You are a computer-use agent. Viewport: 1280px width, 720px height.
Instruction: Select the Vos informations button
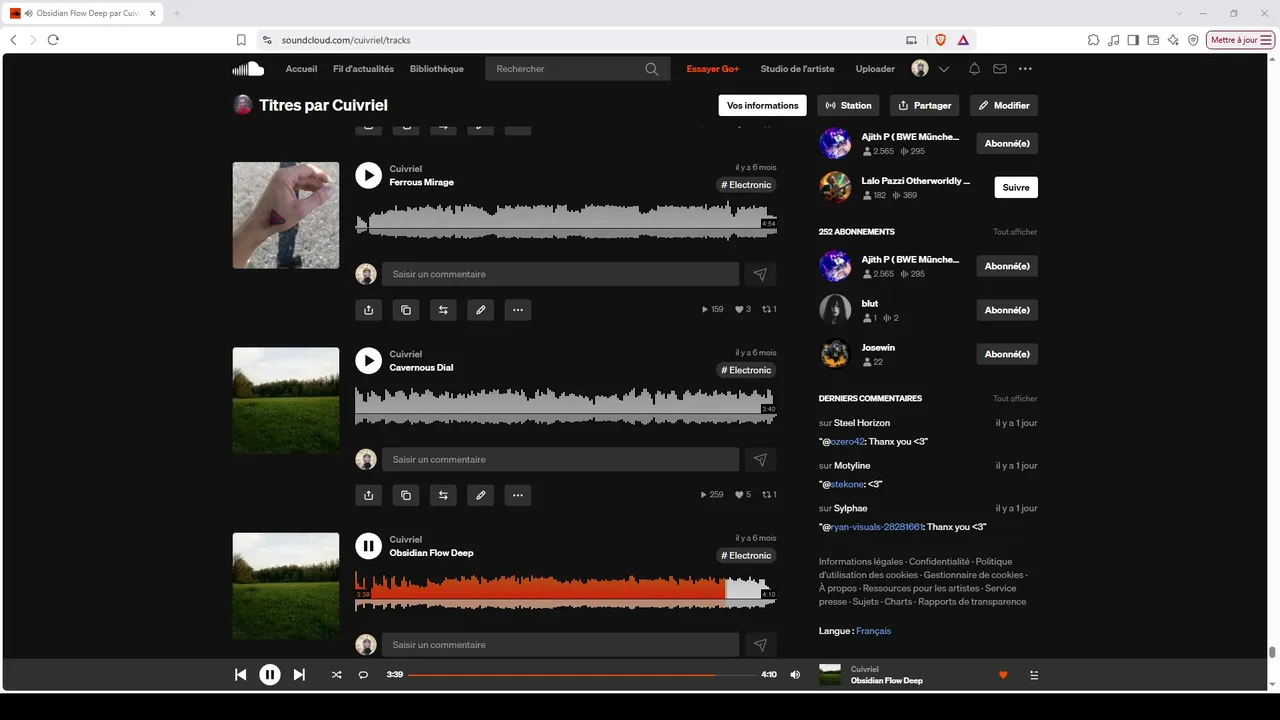pos(763,105)
